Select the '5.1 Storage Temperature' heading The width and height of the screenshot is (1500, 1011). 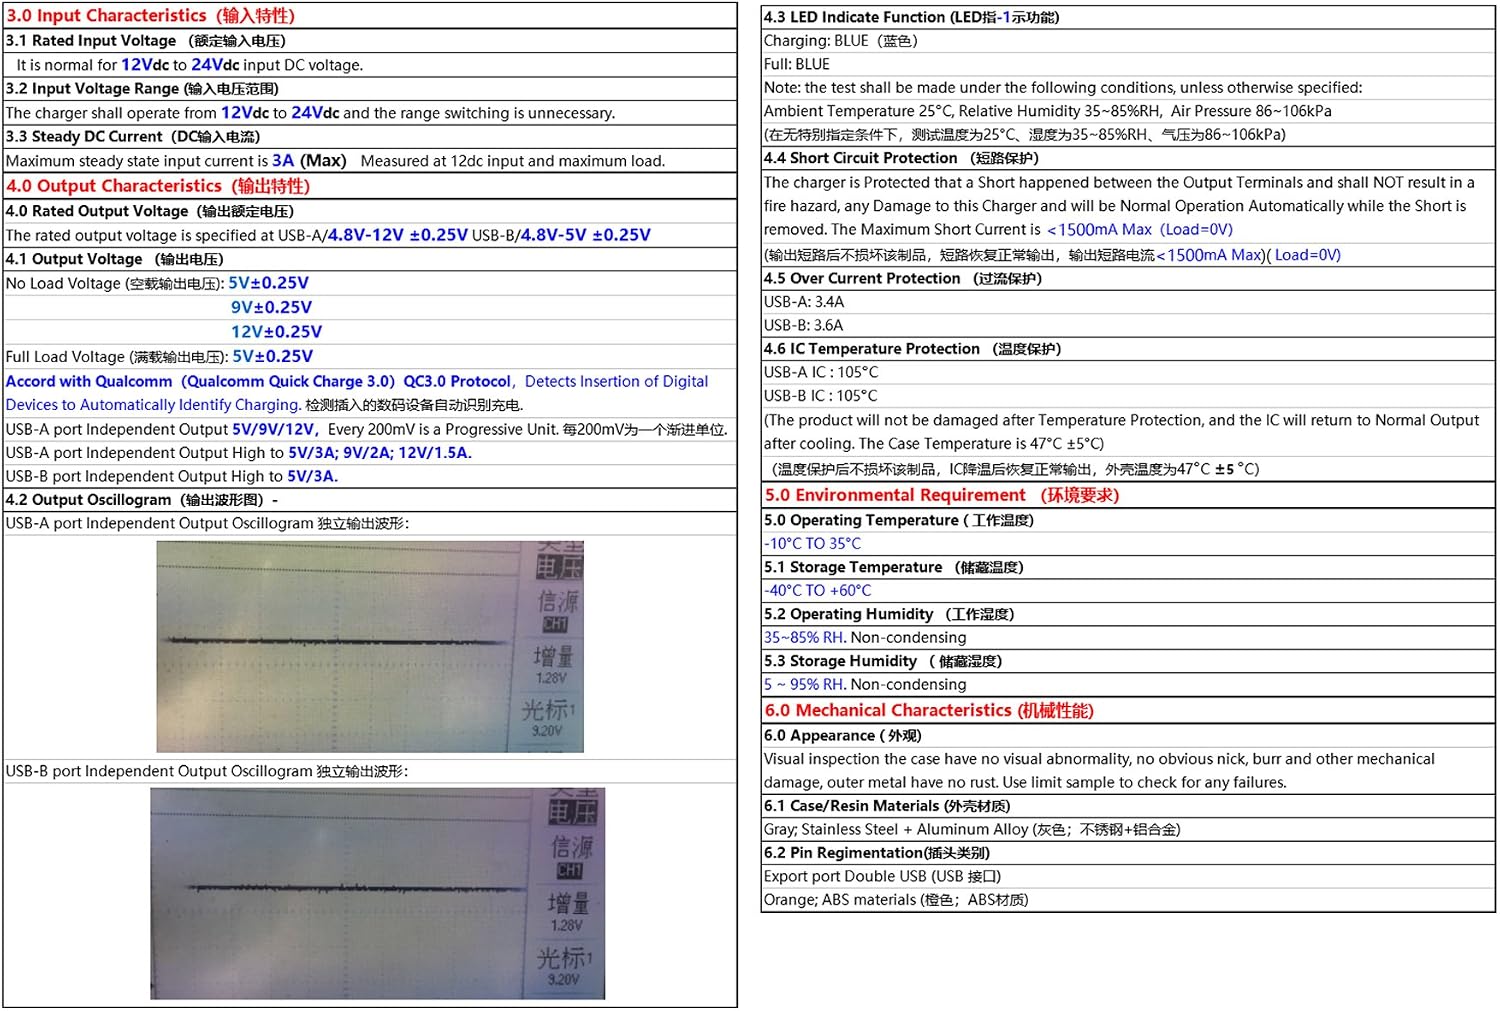click(894, 567)
